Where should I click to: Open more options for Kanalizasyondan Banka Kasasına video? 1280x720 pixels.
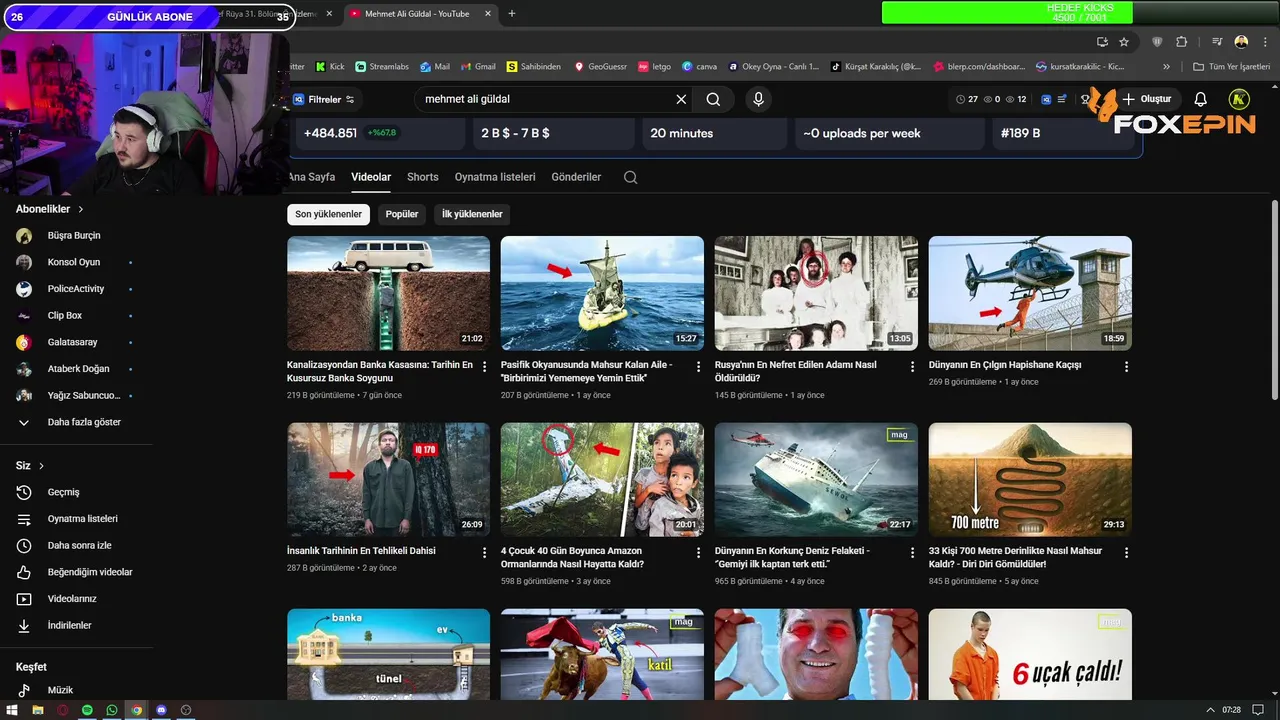(x=485, y=367)
